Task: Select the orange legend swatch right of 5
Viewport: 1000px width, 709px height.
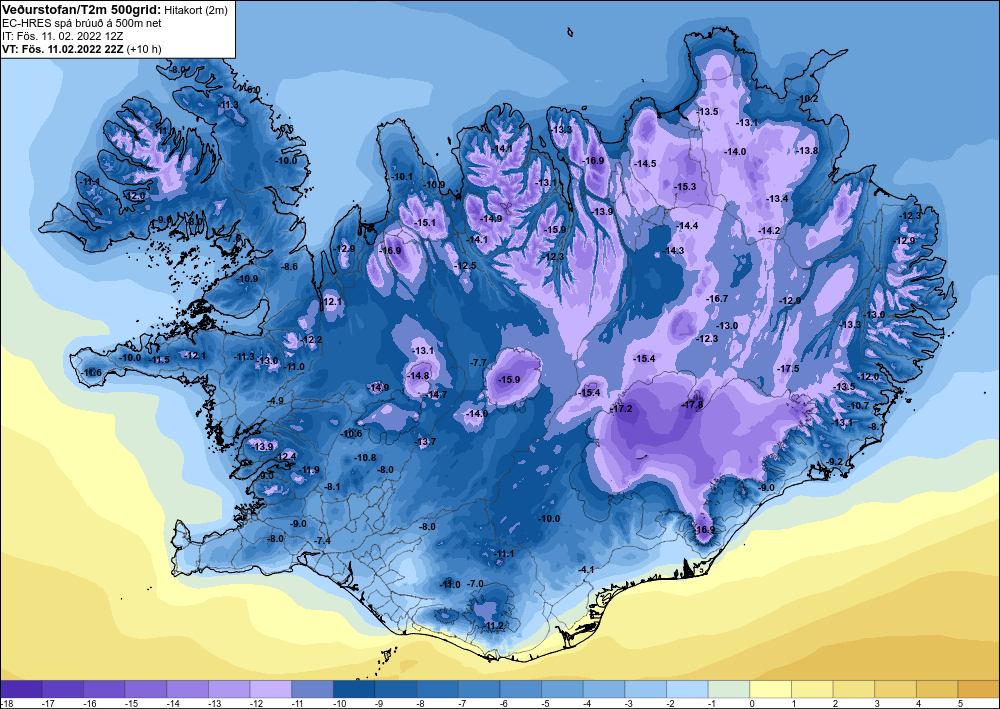Action: (978, 689)
